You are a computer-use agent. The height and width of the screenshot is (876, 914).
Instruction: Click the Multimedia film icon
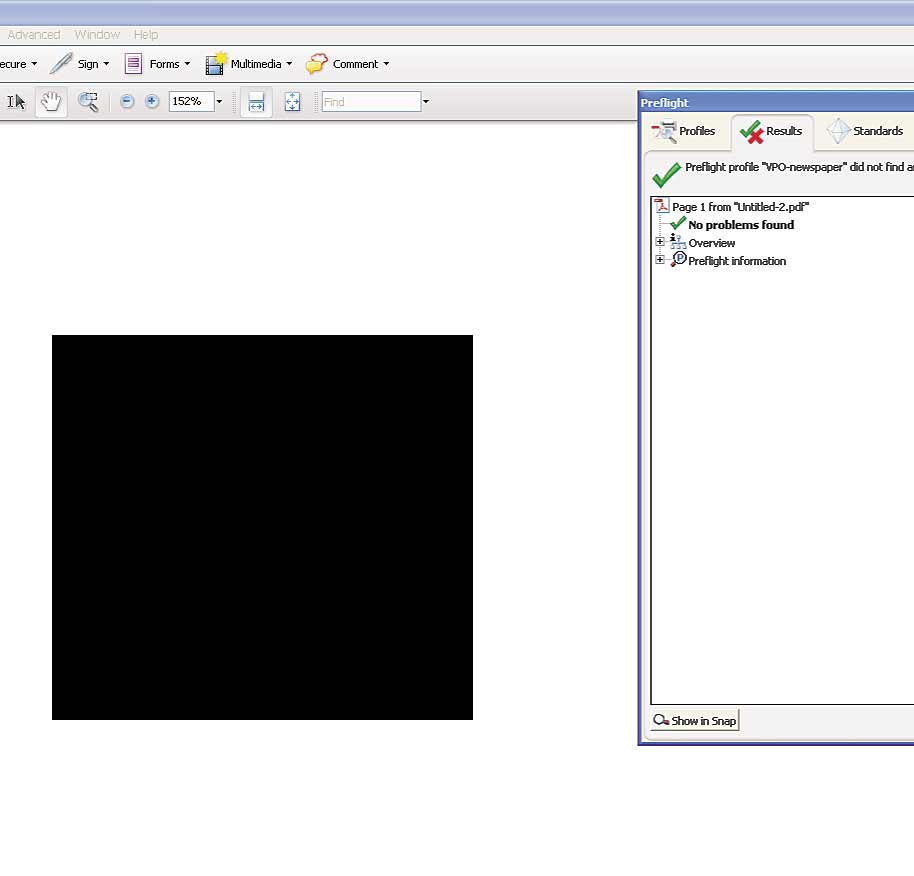click(x=215, y=64)
